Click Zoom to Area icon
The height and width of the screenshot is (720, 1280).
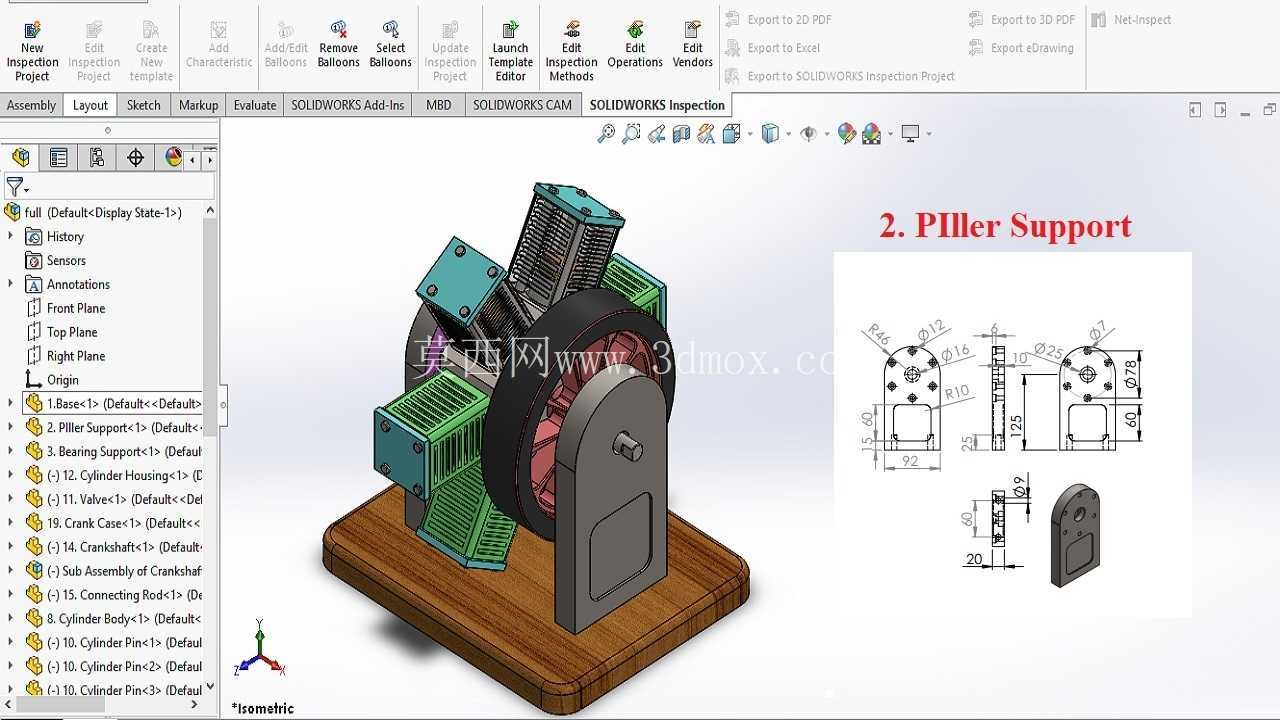coord(631,133)
